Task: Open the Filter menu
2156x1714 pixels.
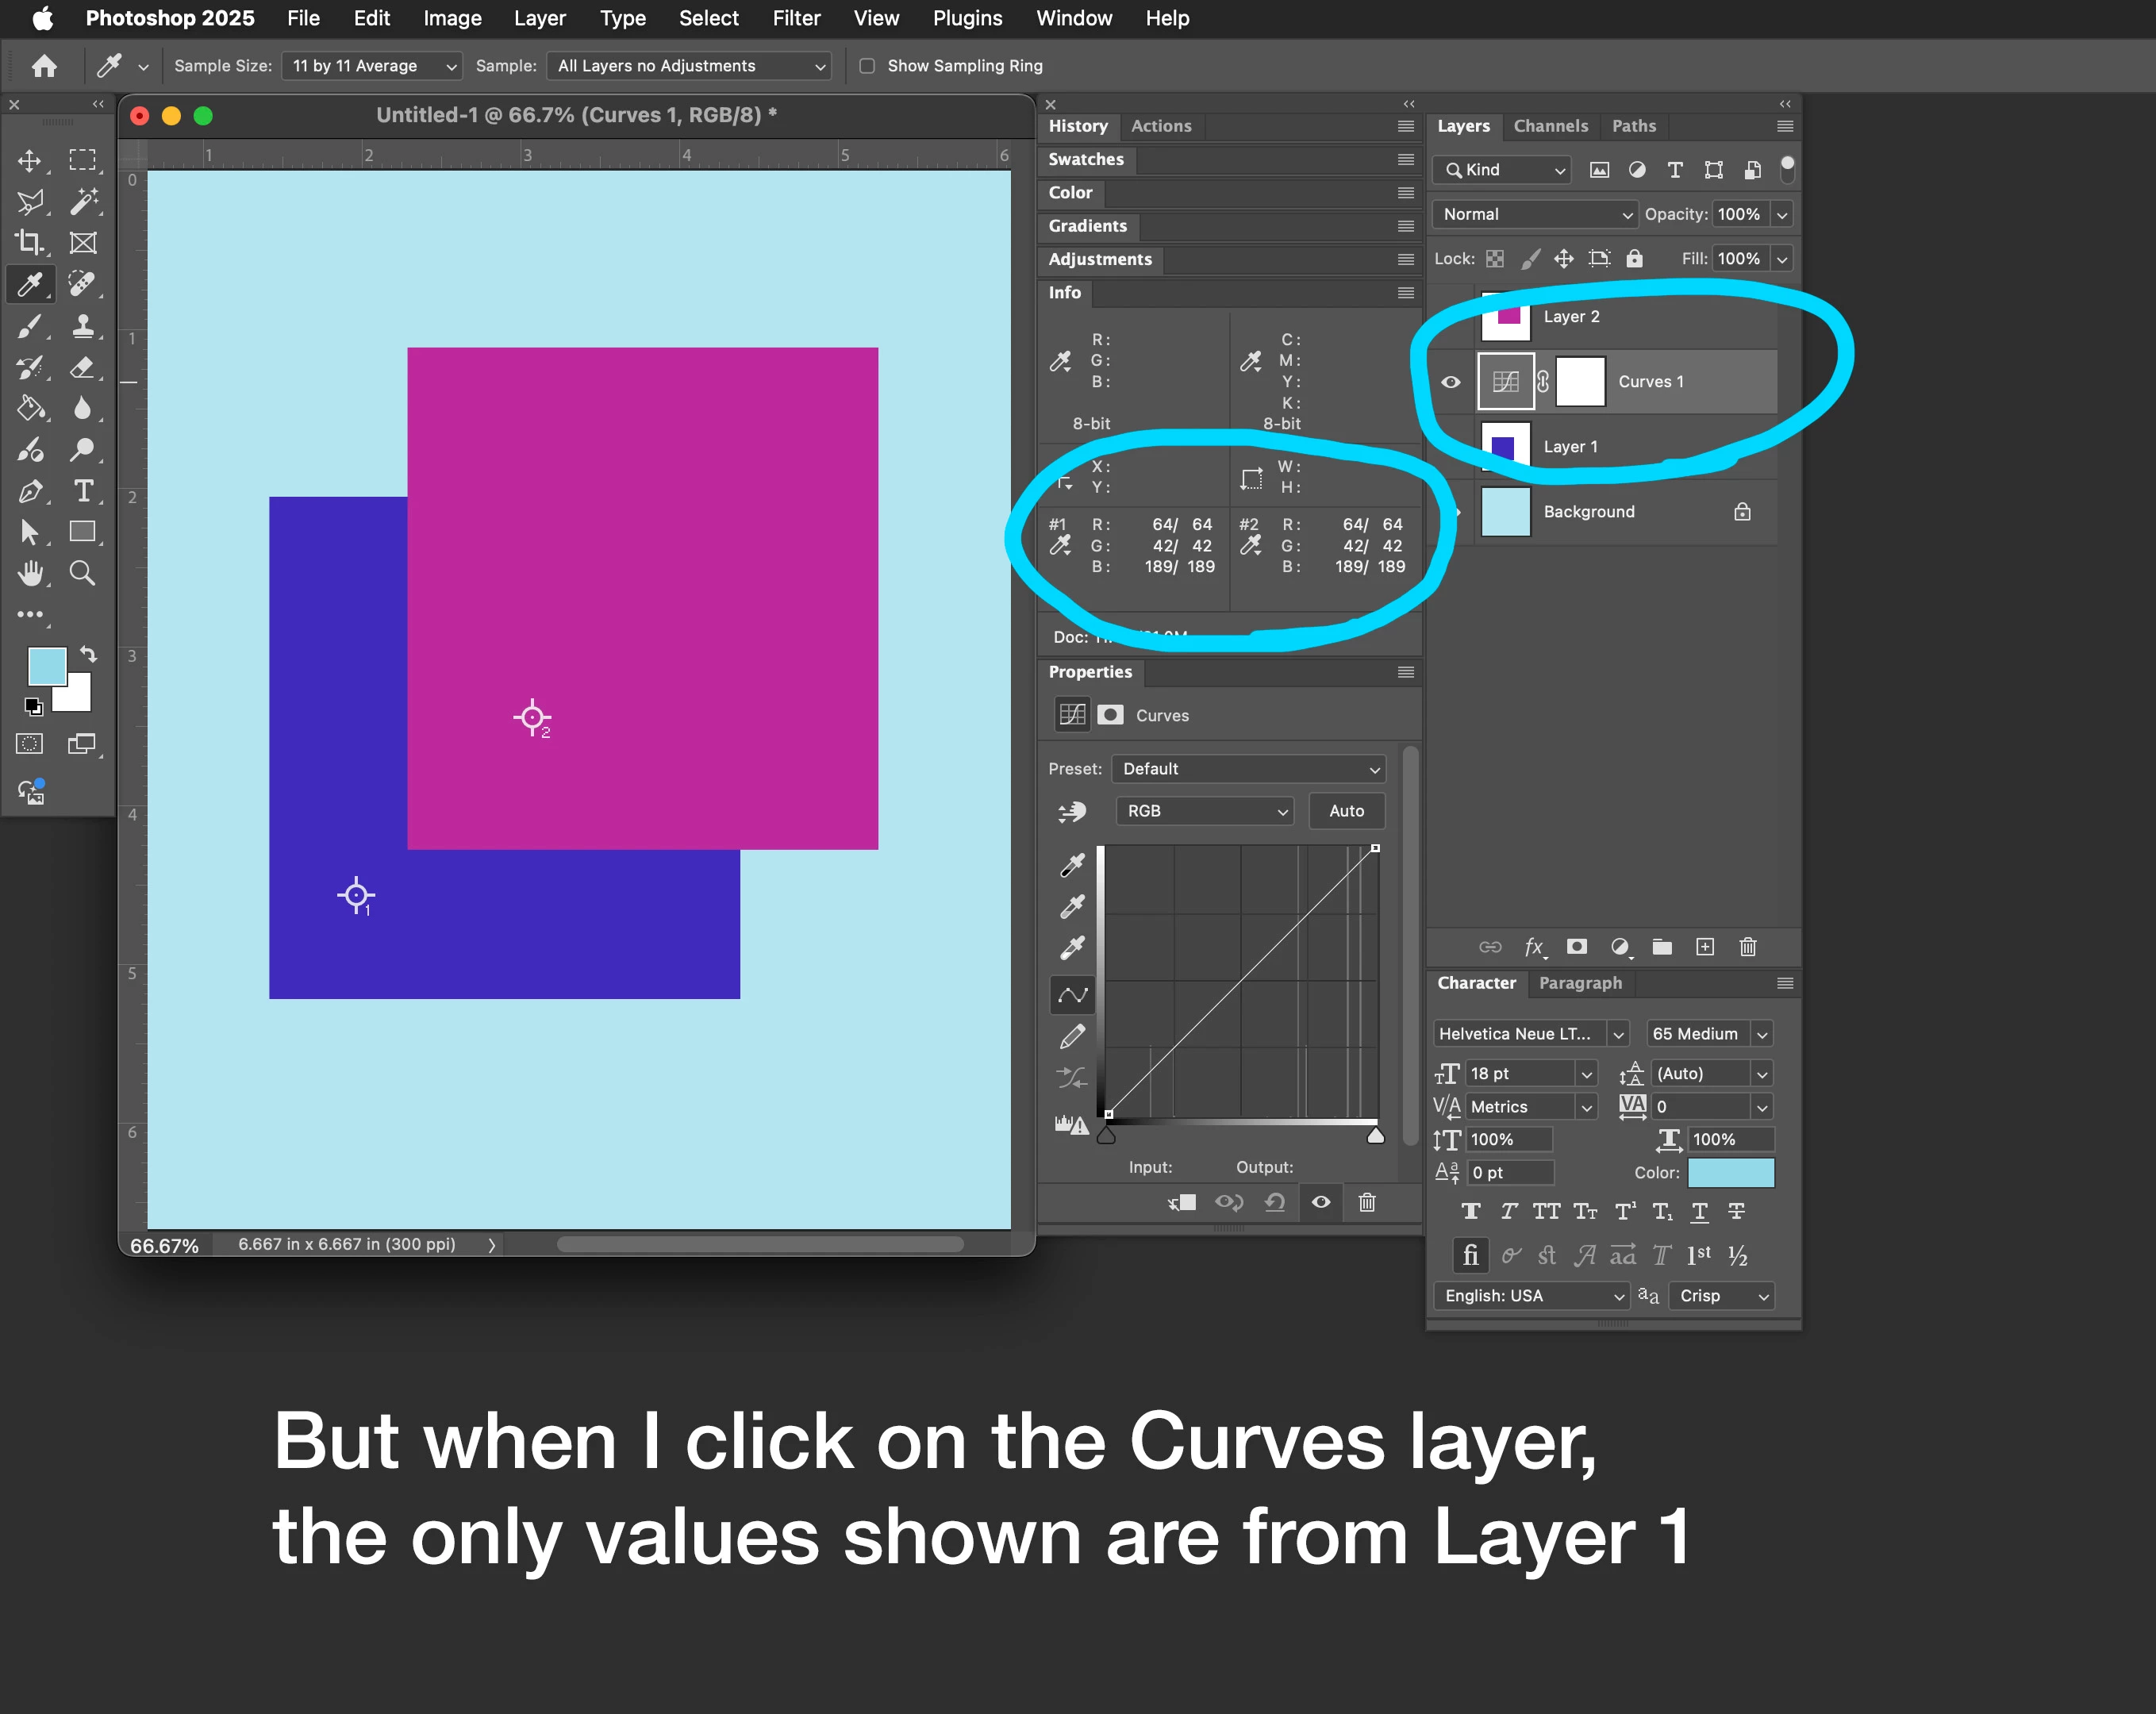Action: click(796, 18)
